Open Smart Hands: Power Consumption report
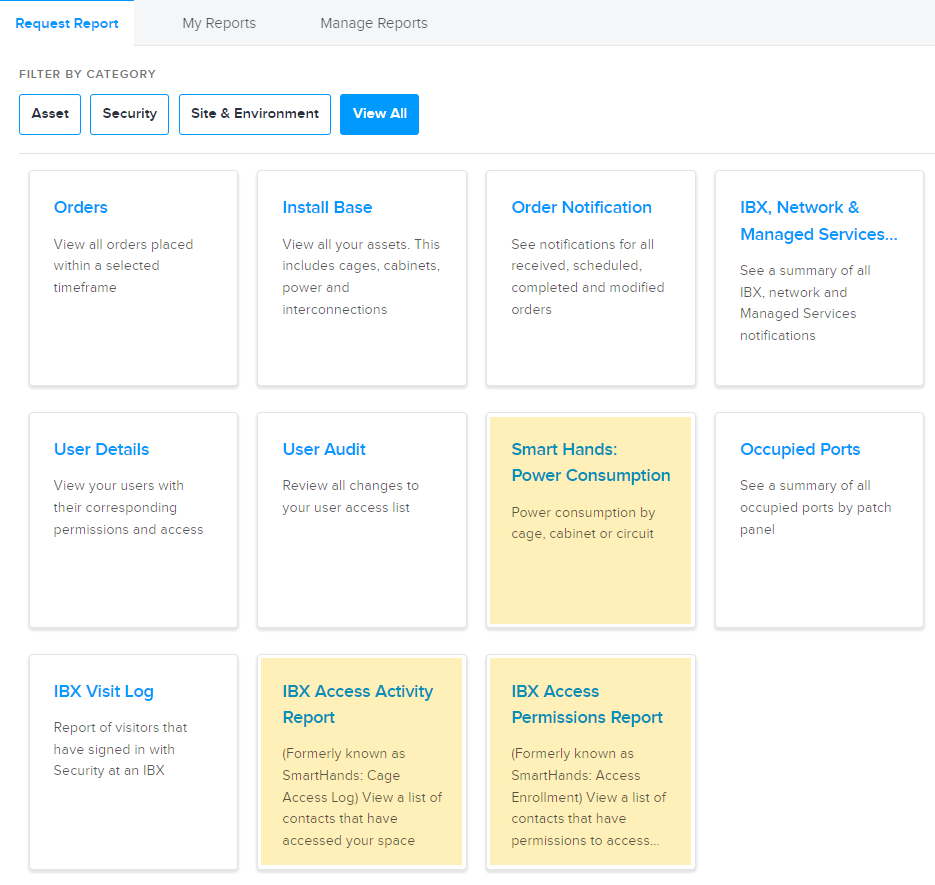Screen dimensions: 935x885 point(590,462)
